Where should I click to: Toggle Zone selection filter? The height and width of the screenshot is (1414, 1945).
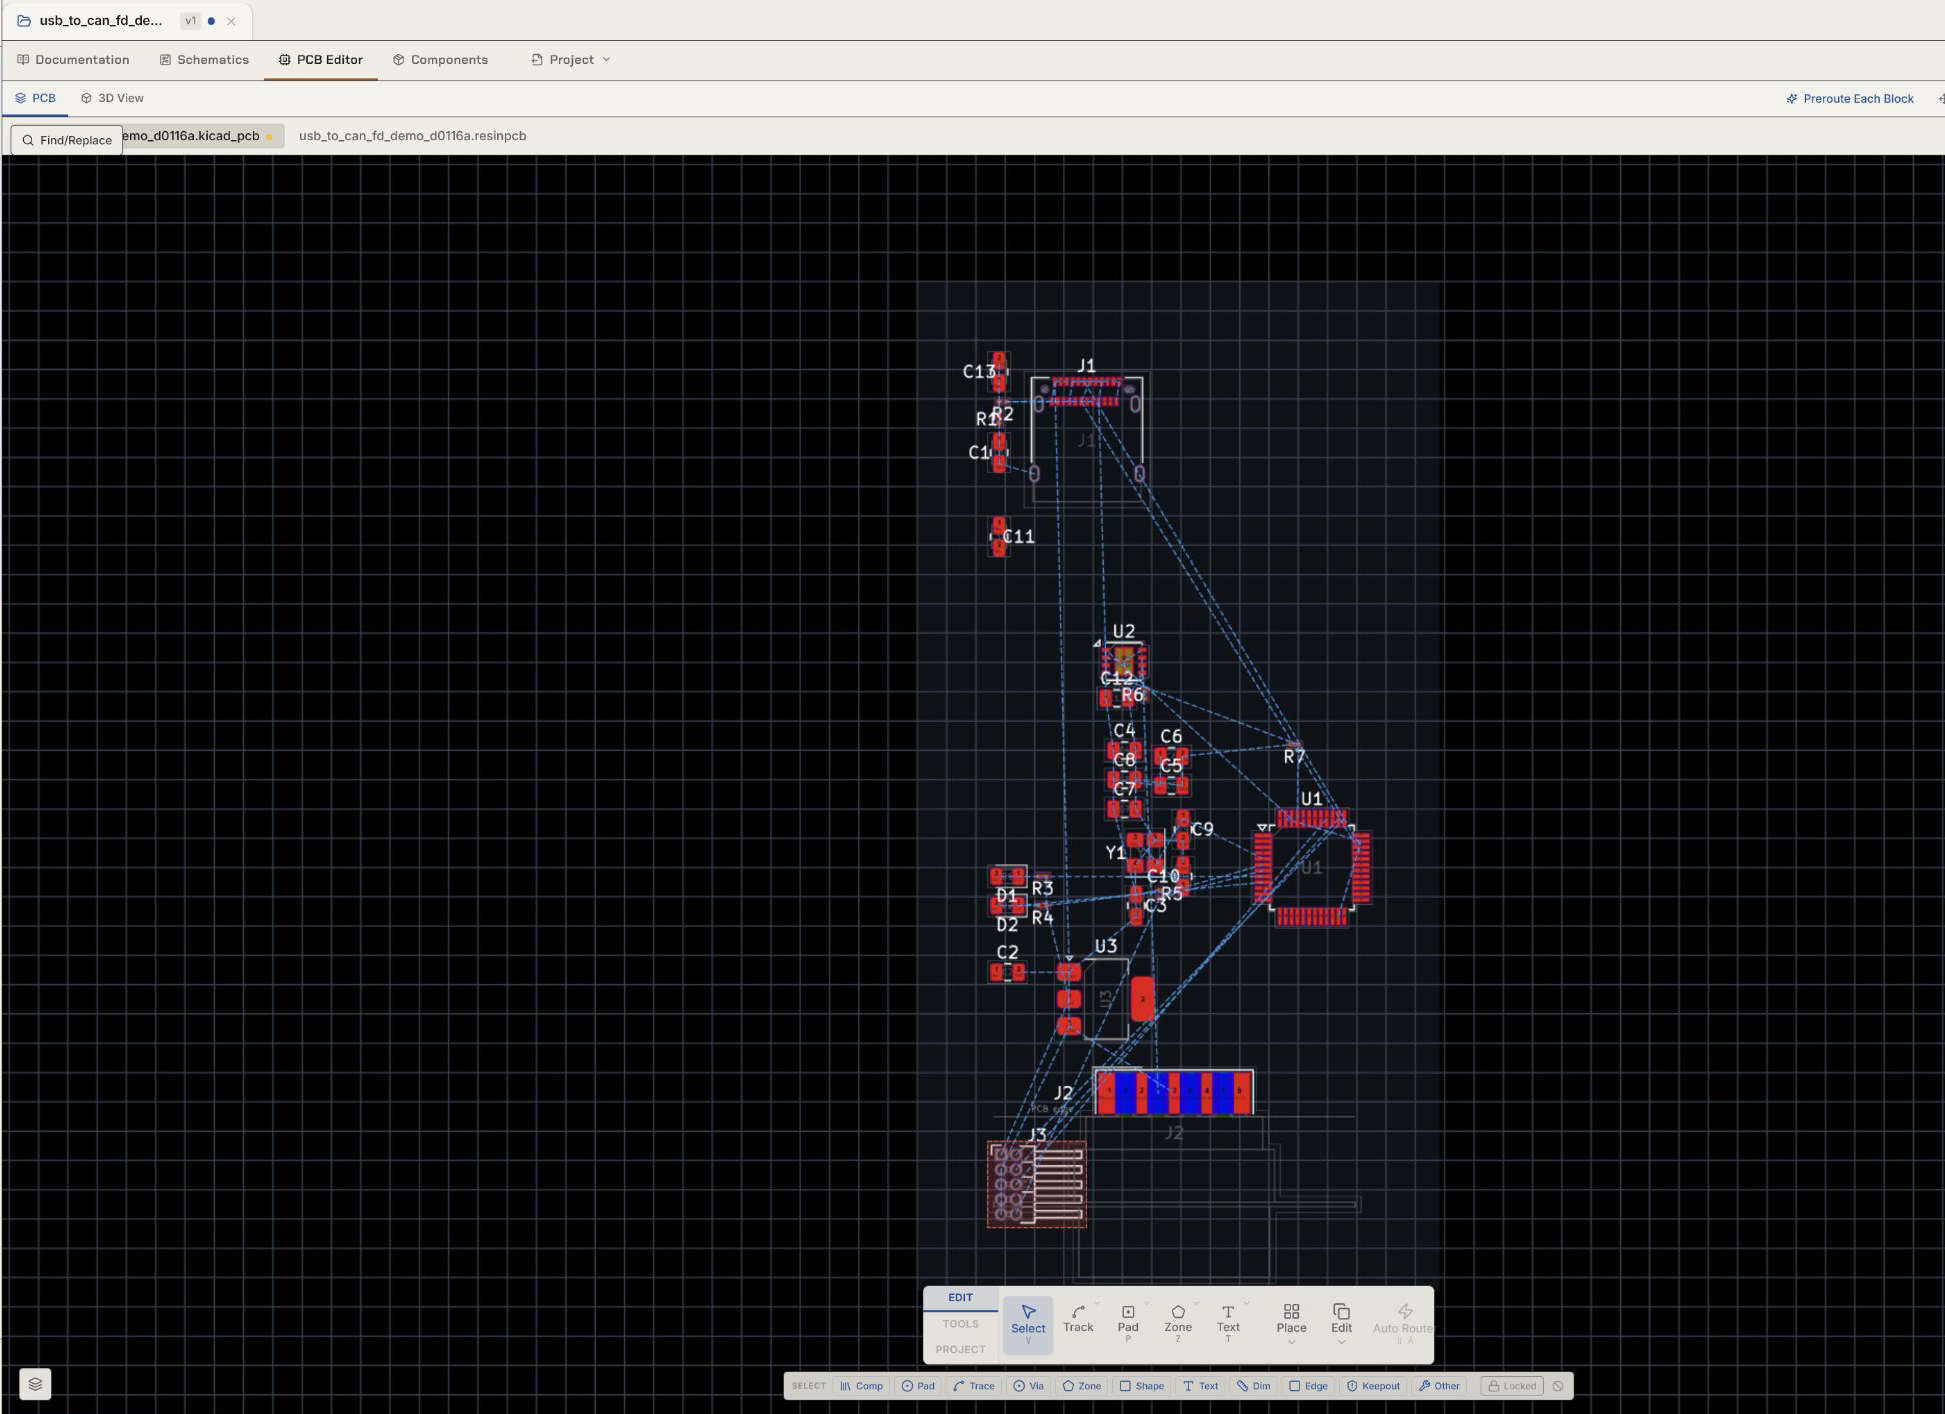click(1081, 1386)
